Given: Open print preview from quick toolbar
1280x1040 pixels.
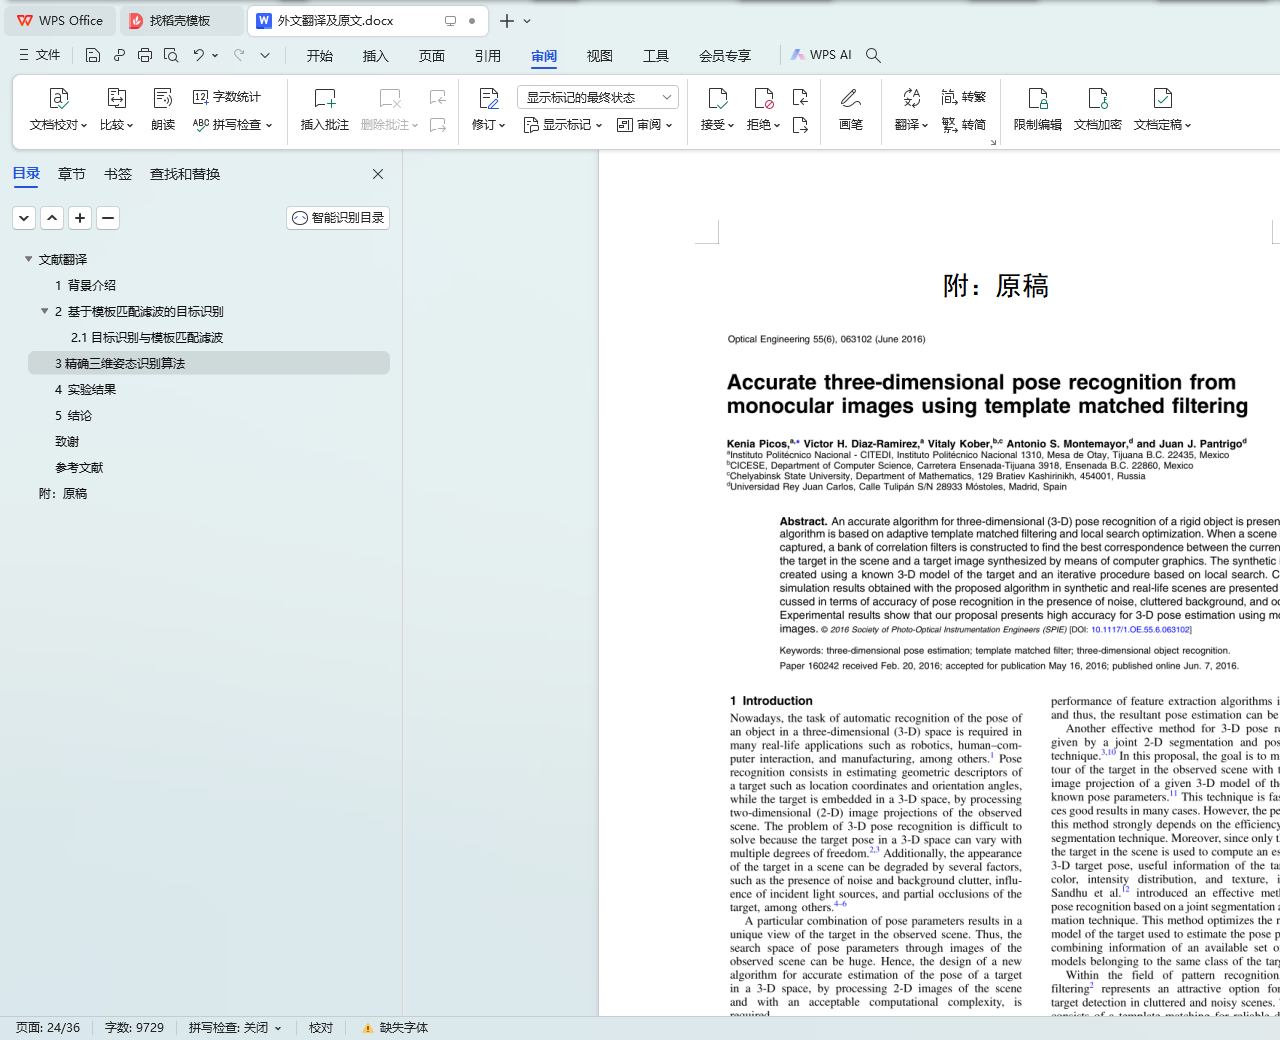Looking at the screenshot, I should [171, 55].
